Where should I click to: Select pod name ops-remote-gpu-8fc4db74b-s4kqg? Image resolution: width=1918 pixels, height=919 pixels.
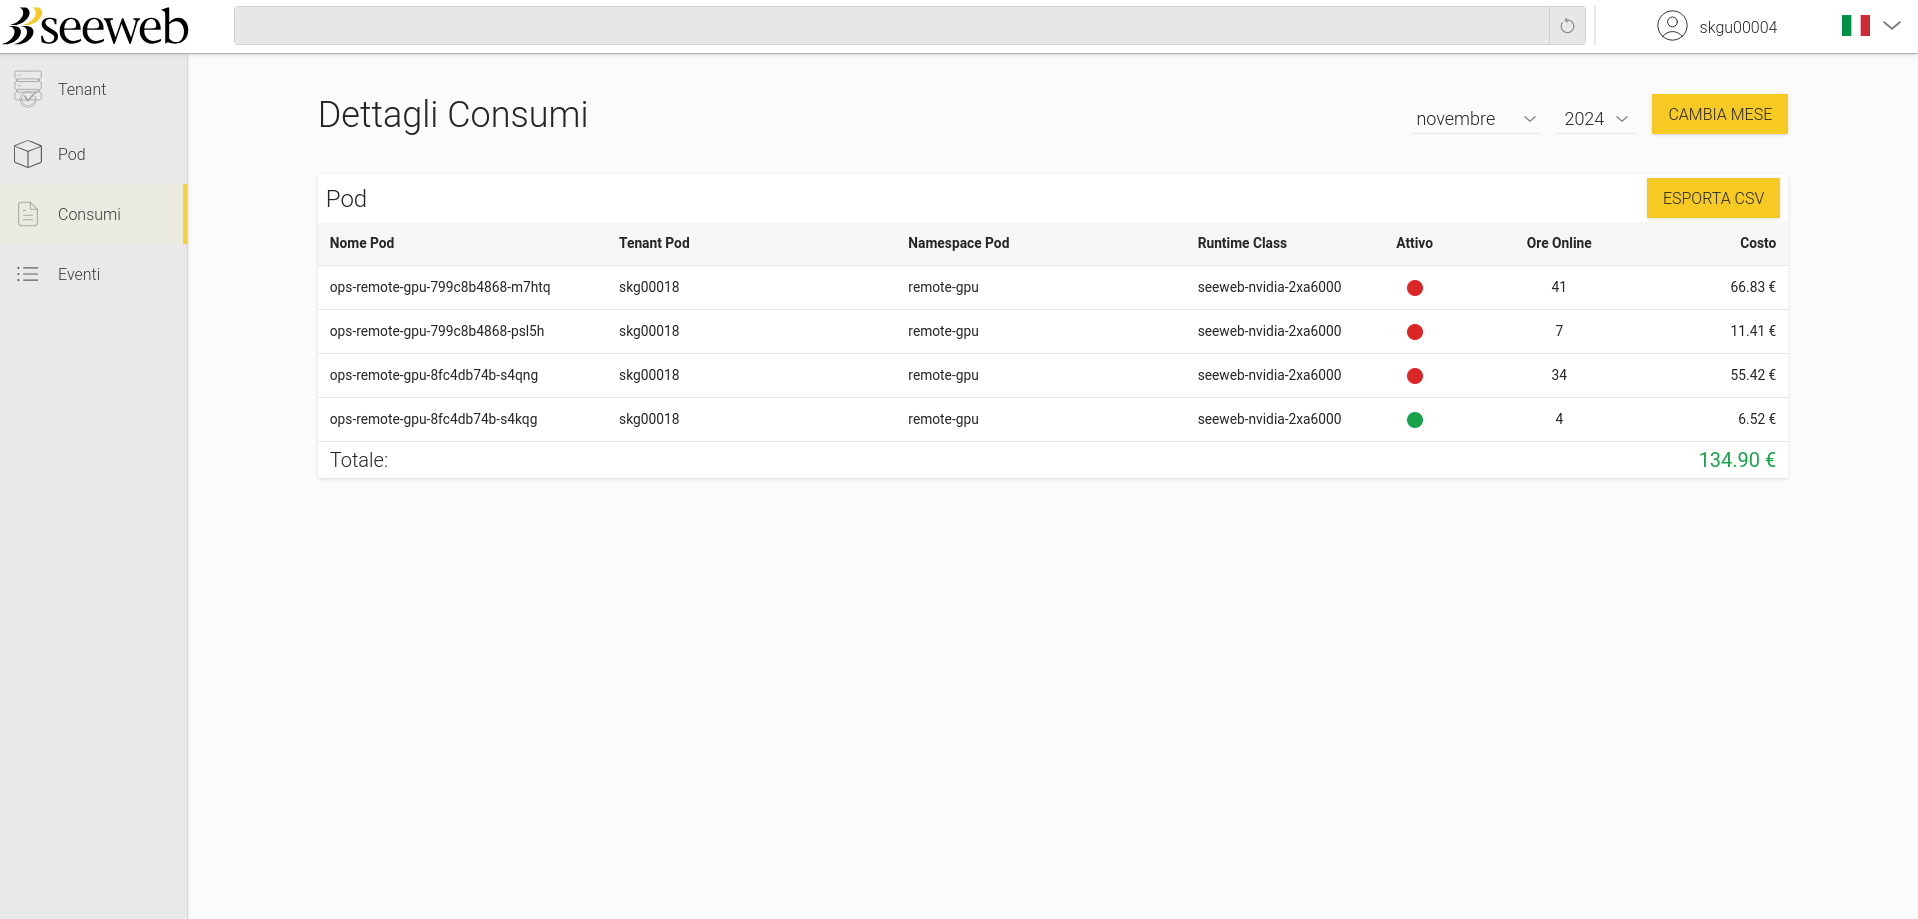pyautogui.click(x=433, y=419)
